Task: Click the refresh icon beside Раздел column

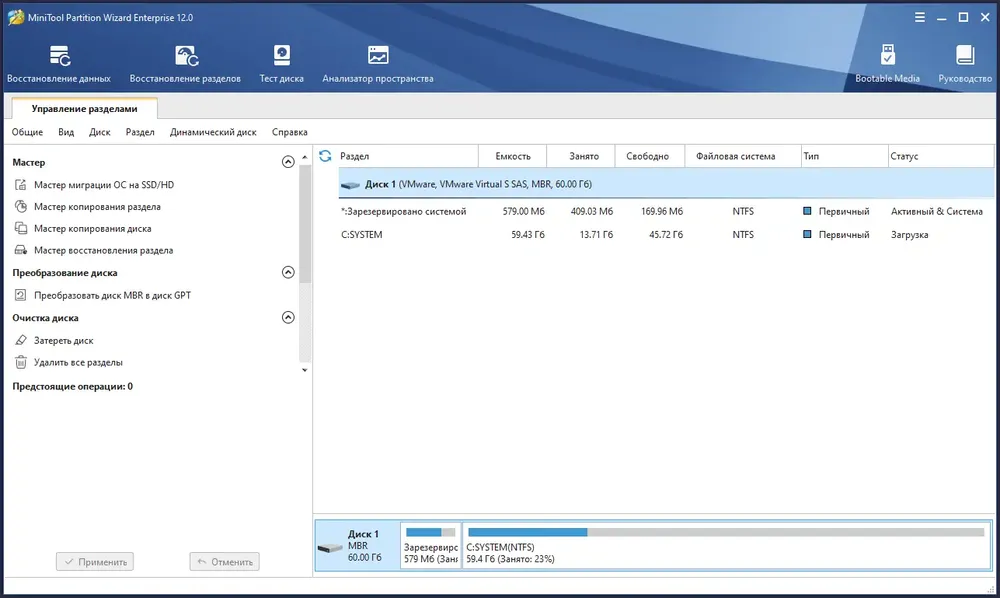Action: (325, 156)
